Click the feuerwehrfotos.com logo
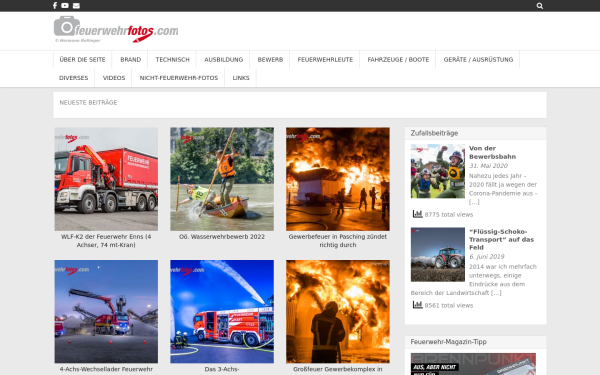Image resolution: width=600 pixels, height=375 pixels. 116,29
